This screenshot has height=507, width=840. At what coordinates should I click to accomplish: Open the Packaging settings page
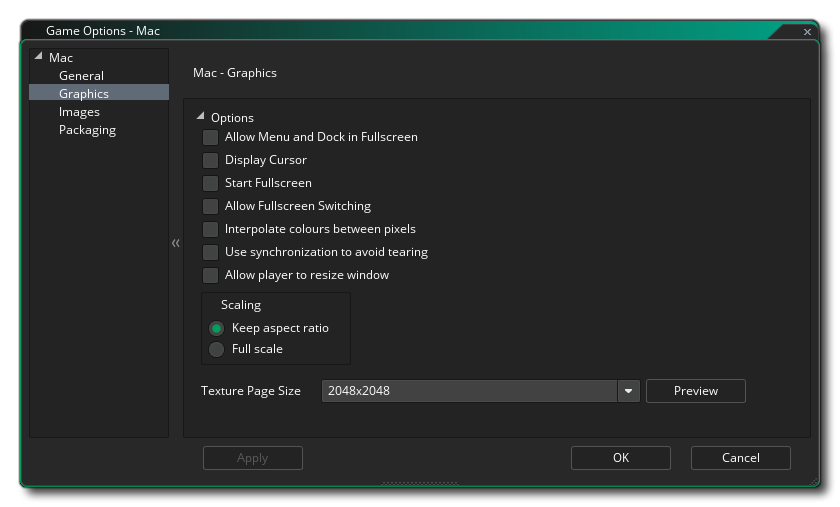point(87,130)
